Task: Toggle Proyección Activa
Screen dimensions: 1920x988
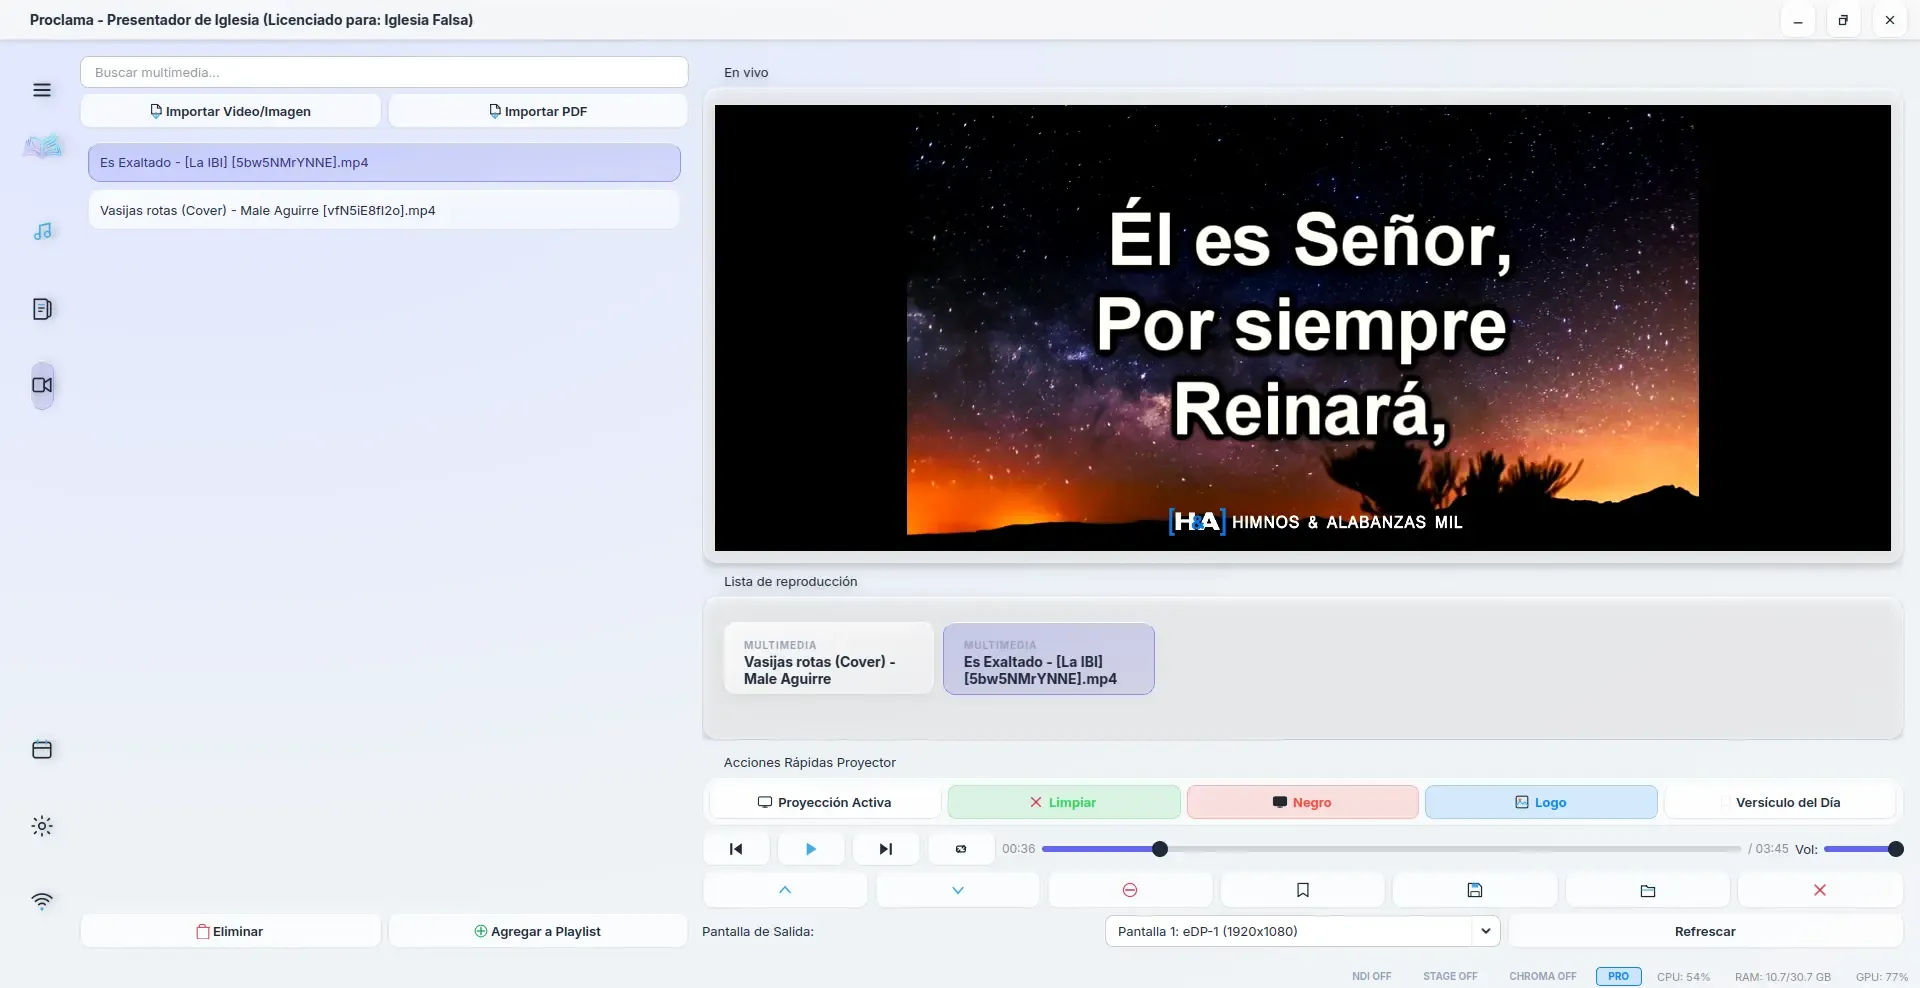Action: 825,802
